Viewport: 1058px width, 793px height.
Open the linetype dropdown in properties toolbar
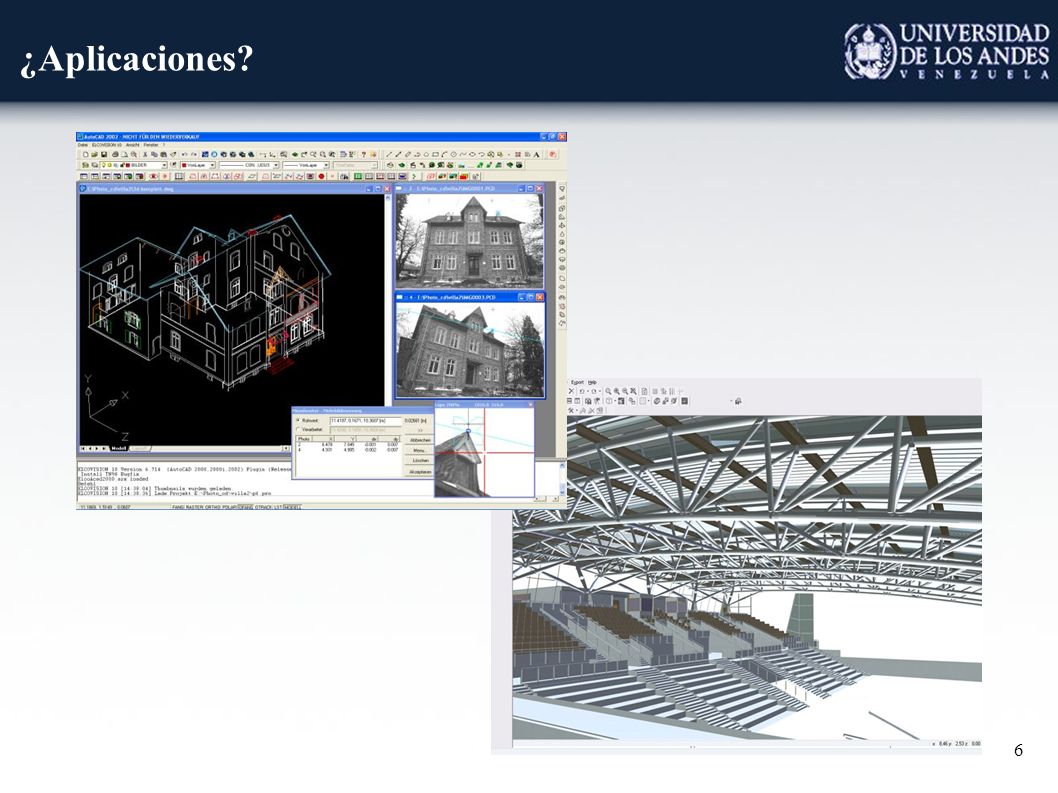[276, 165]
